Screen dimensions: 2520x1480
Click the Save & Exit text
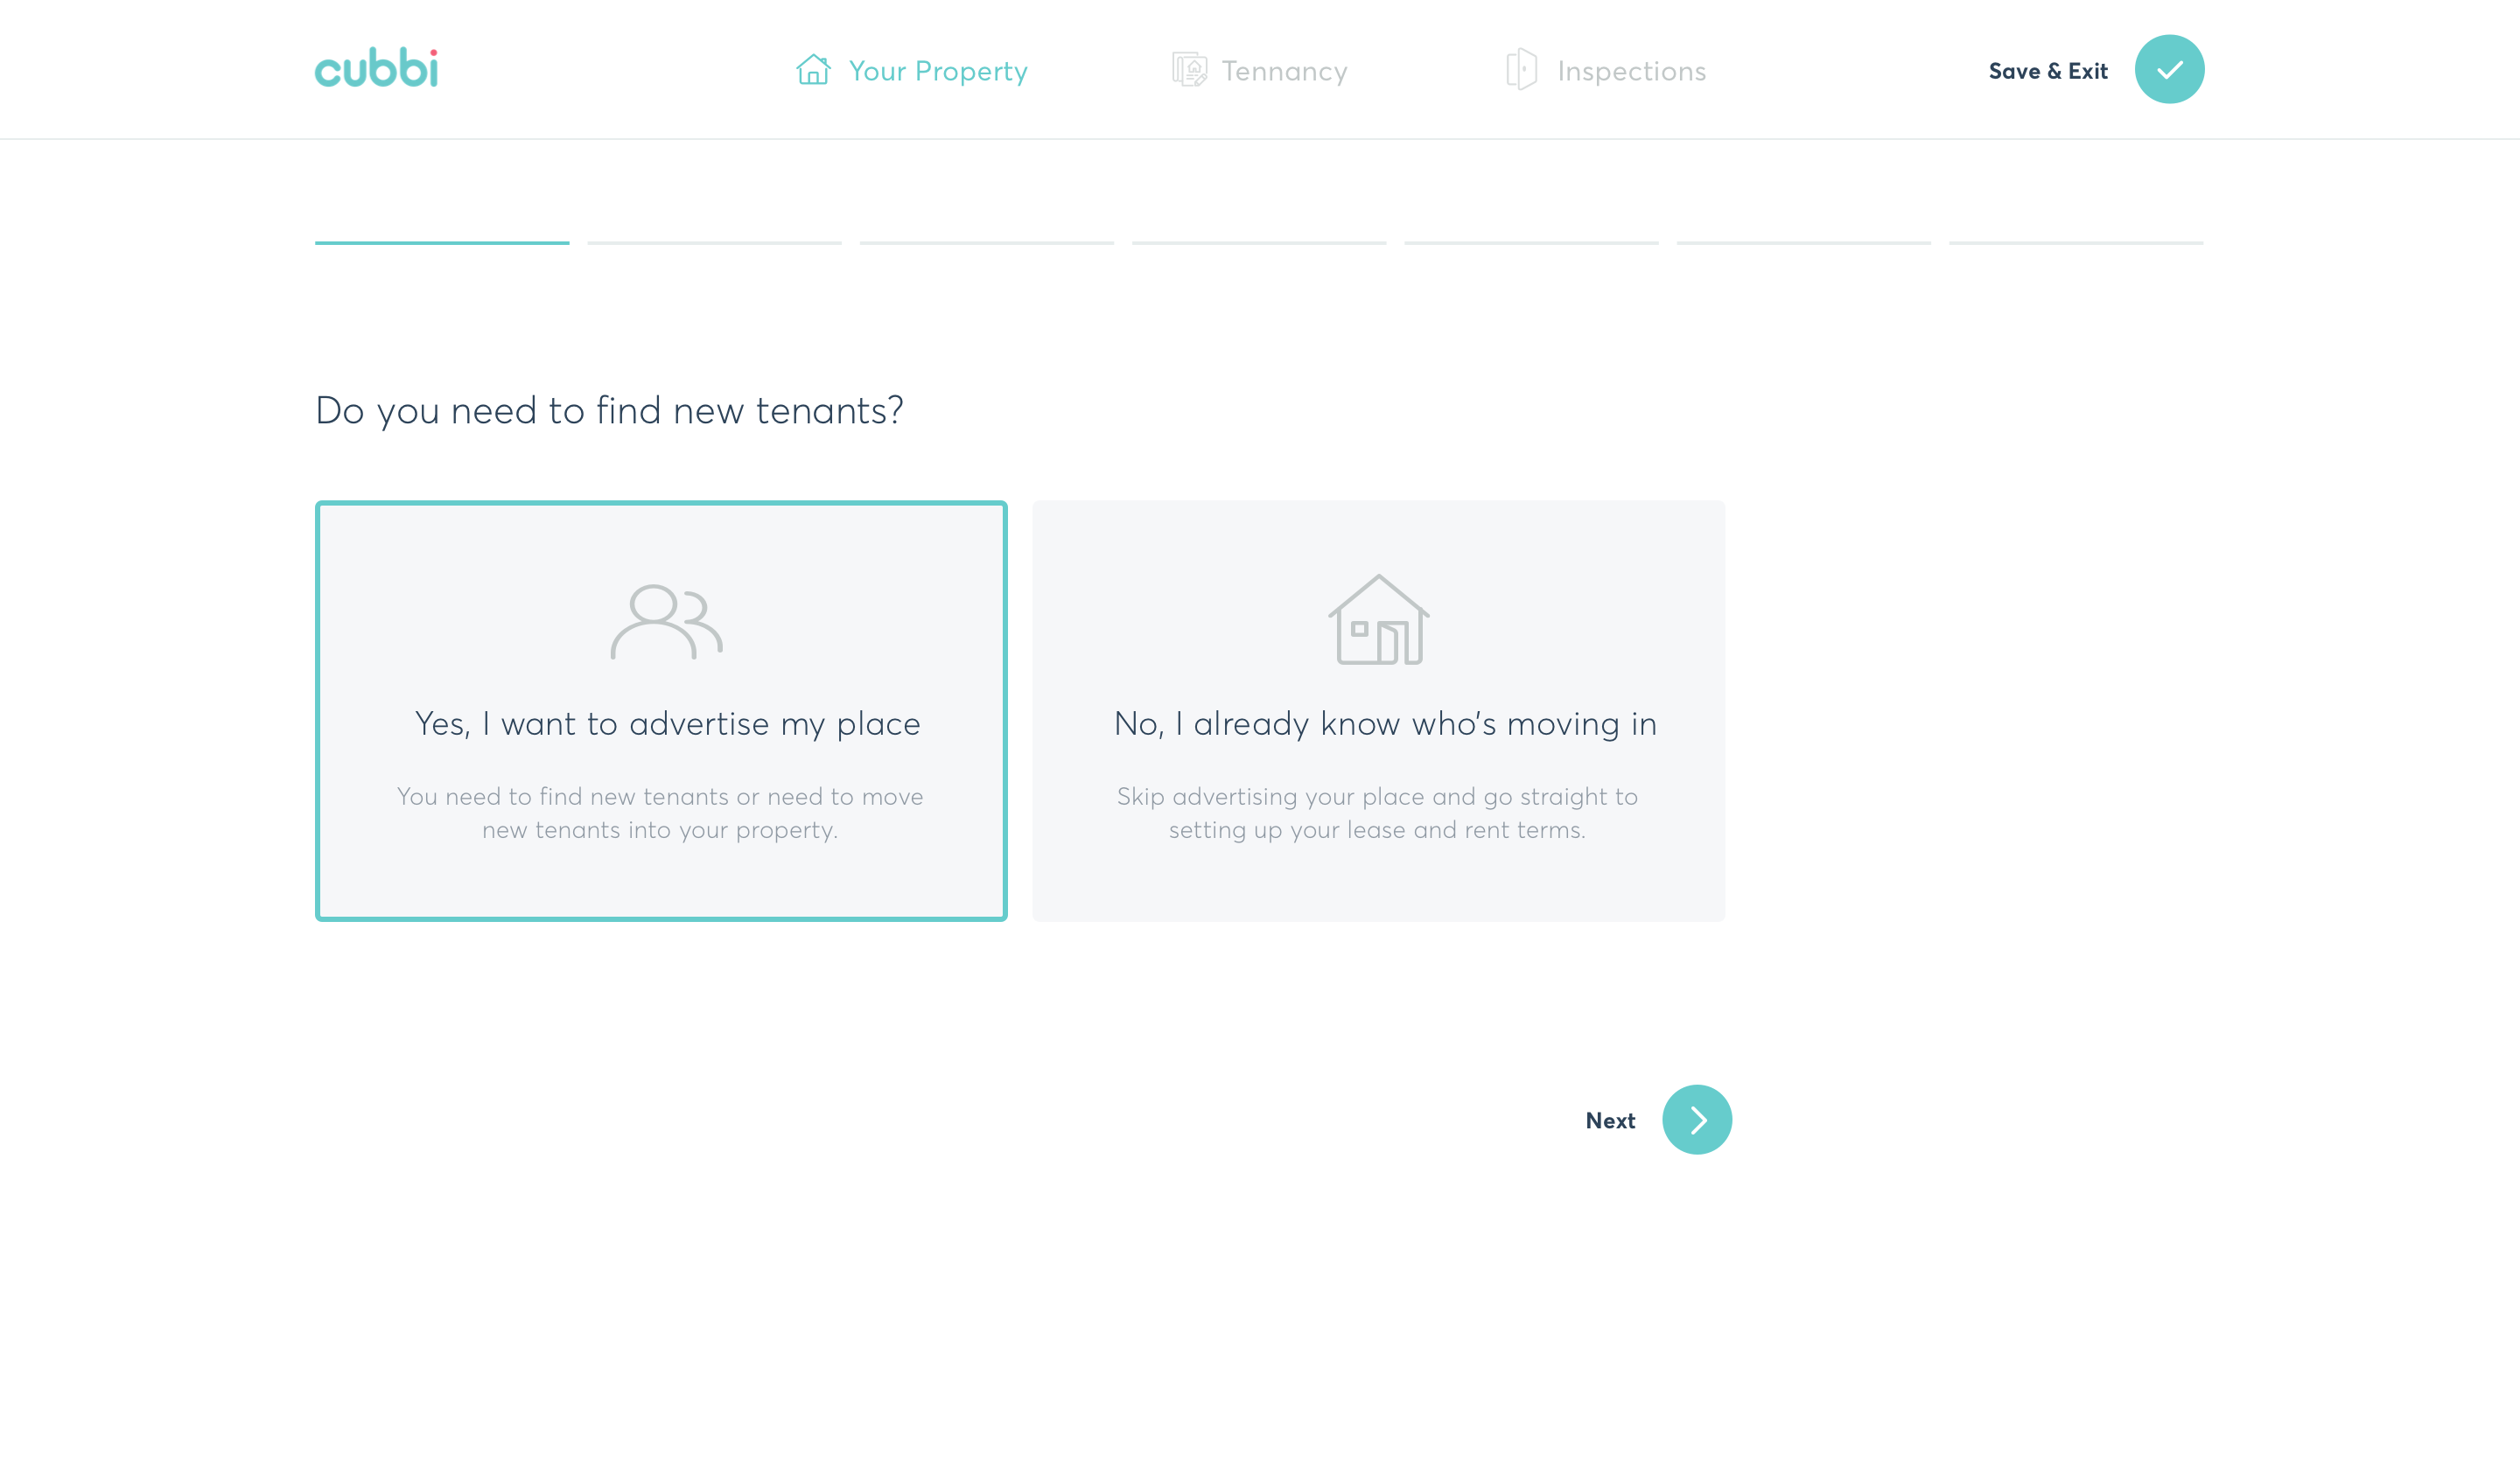pos(2048,71)
